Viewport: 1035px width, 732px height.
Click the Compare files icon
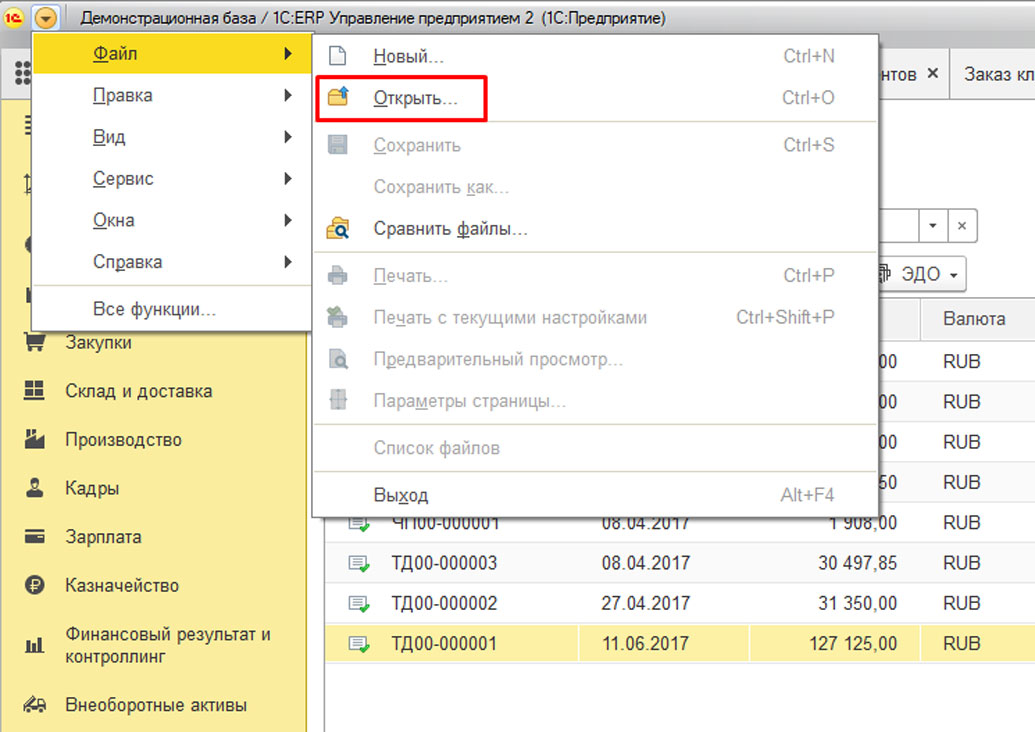click(338, 229)
